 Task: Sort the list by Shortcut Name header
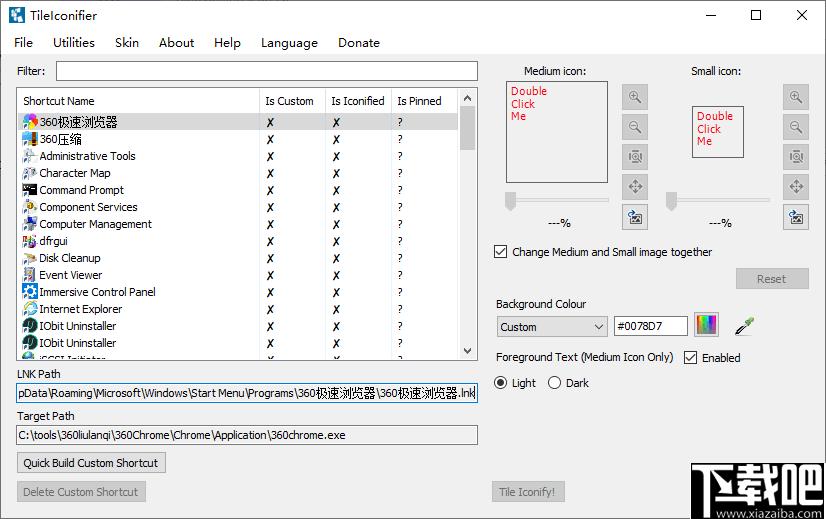pyautogui.click(x=138, y=101)
